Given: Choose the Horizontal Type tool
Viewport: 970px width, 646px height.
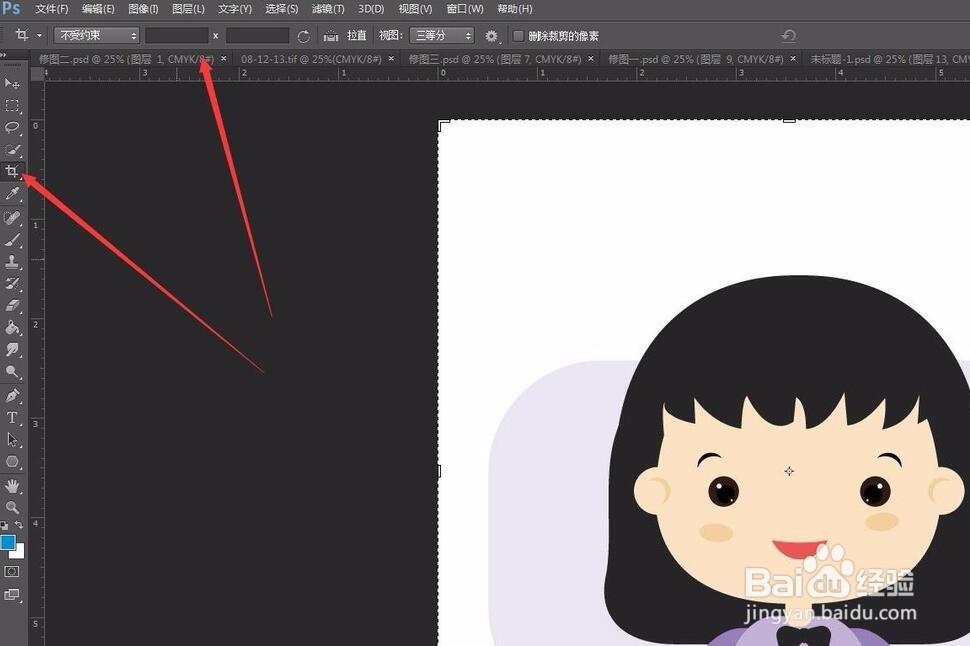Looking at the screenshot, I should [x=12, y=417].
